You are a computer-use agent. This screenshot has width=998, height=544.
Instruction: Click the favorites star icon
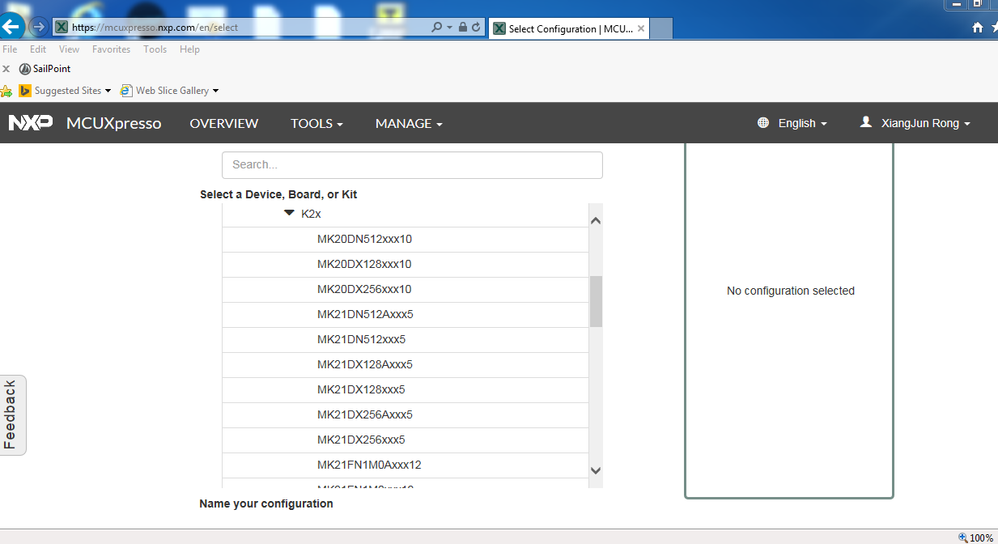click(6, 91)
